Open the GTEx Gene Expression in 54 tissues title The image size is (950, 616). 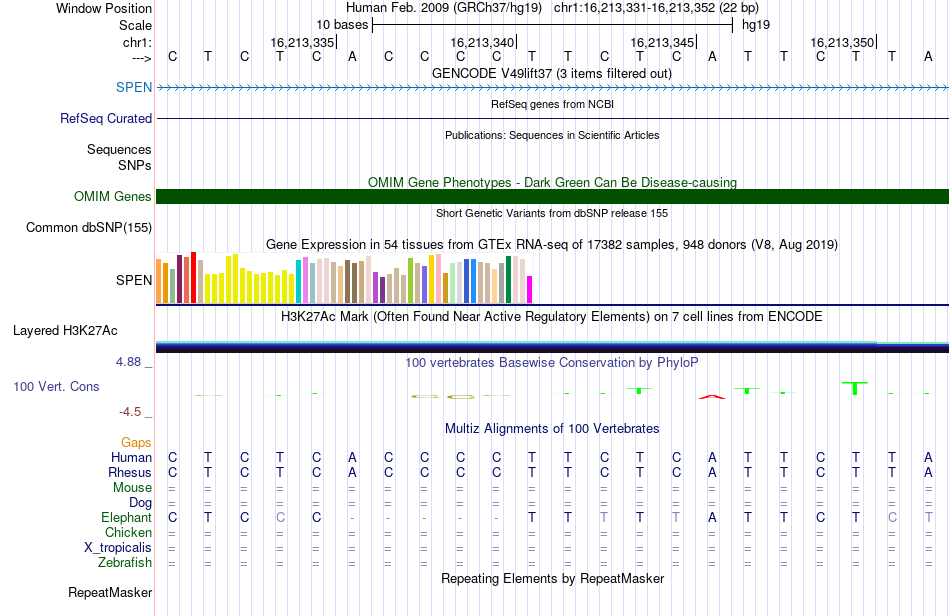tap(552, 245)
